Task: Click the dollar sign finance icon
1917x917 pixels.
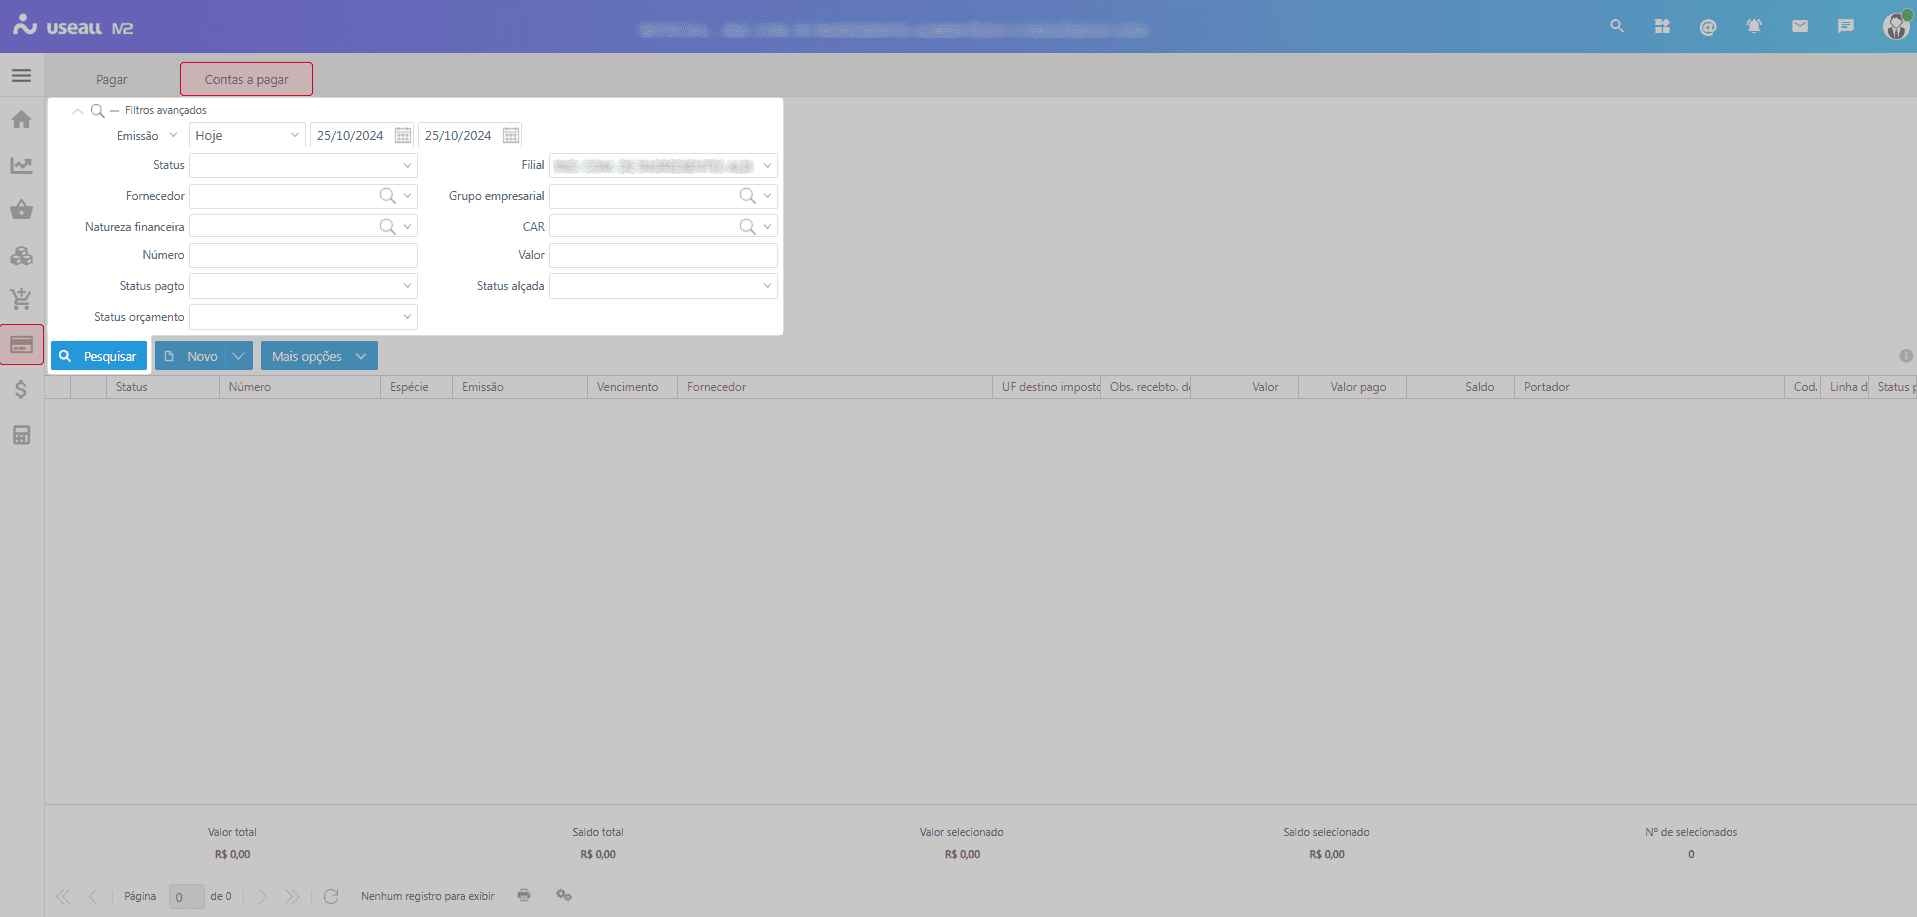Action: [21, 390]
